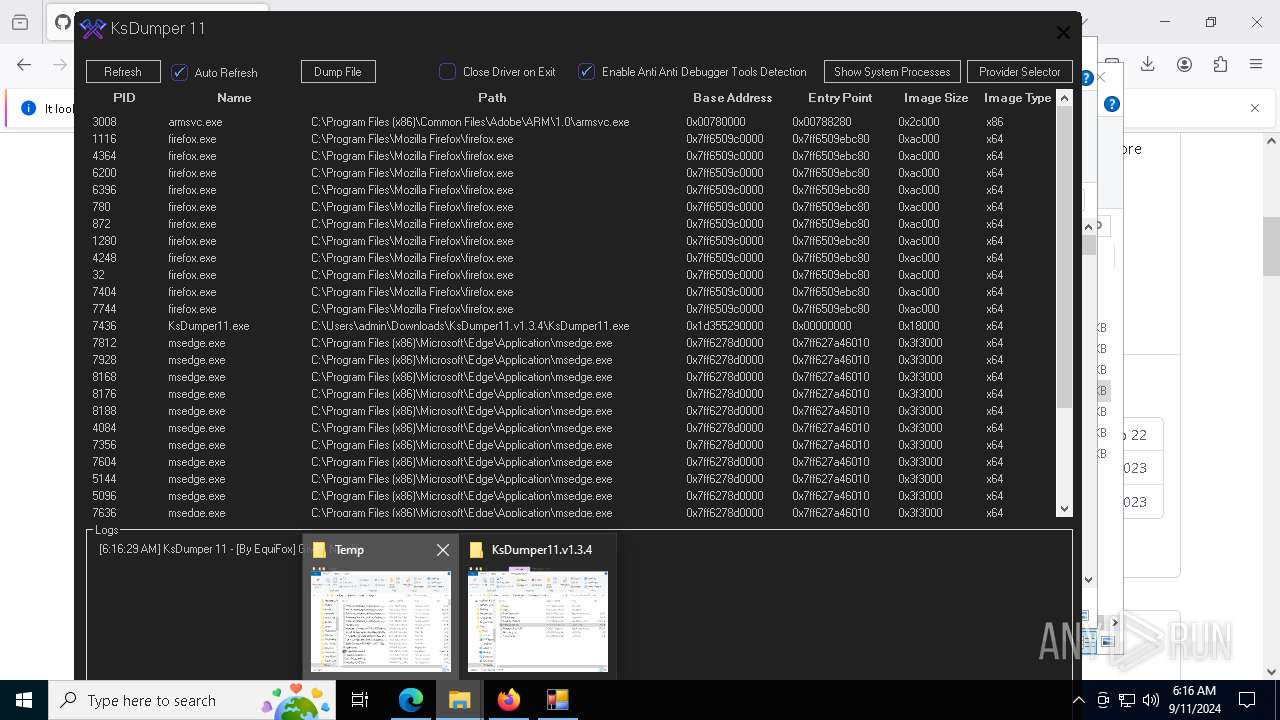The height and width of the screenshot is (720, 1280).
Task: Close the Temp thumbnail preview
Action: (443, 550)
